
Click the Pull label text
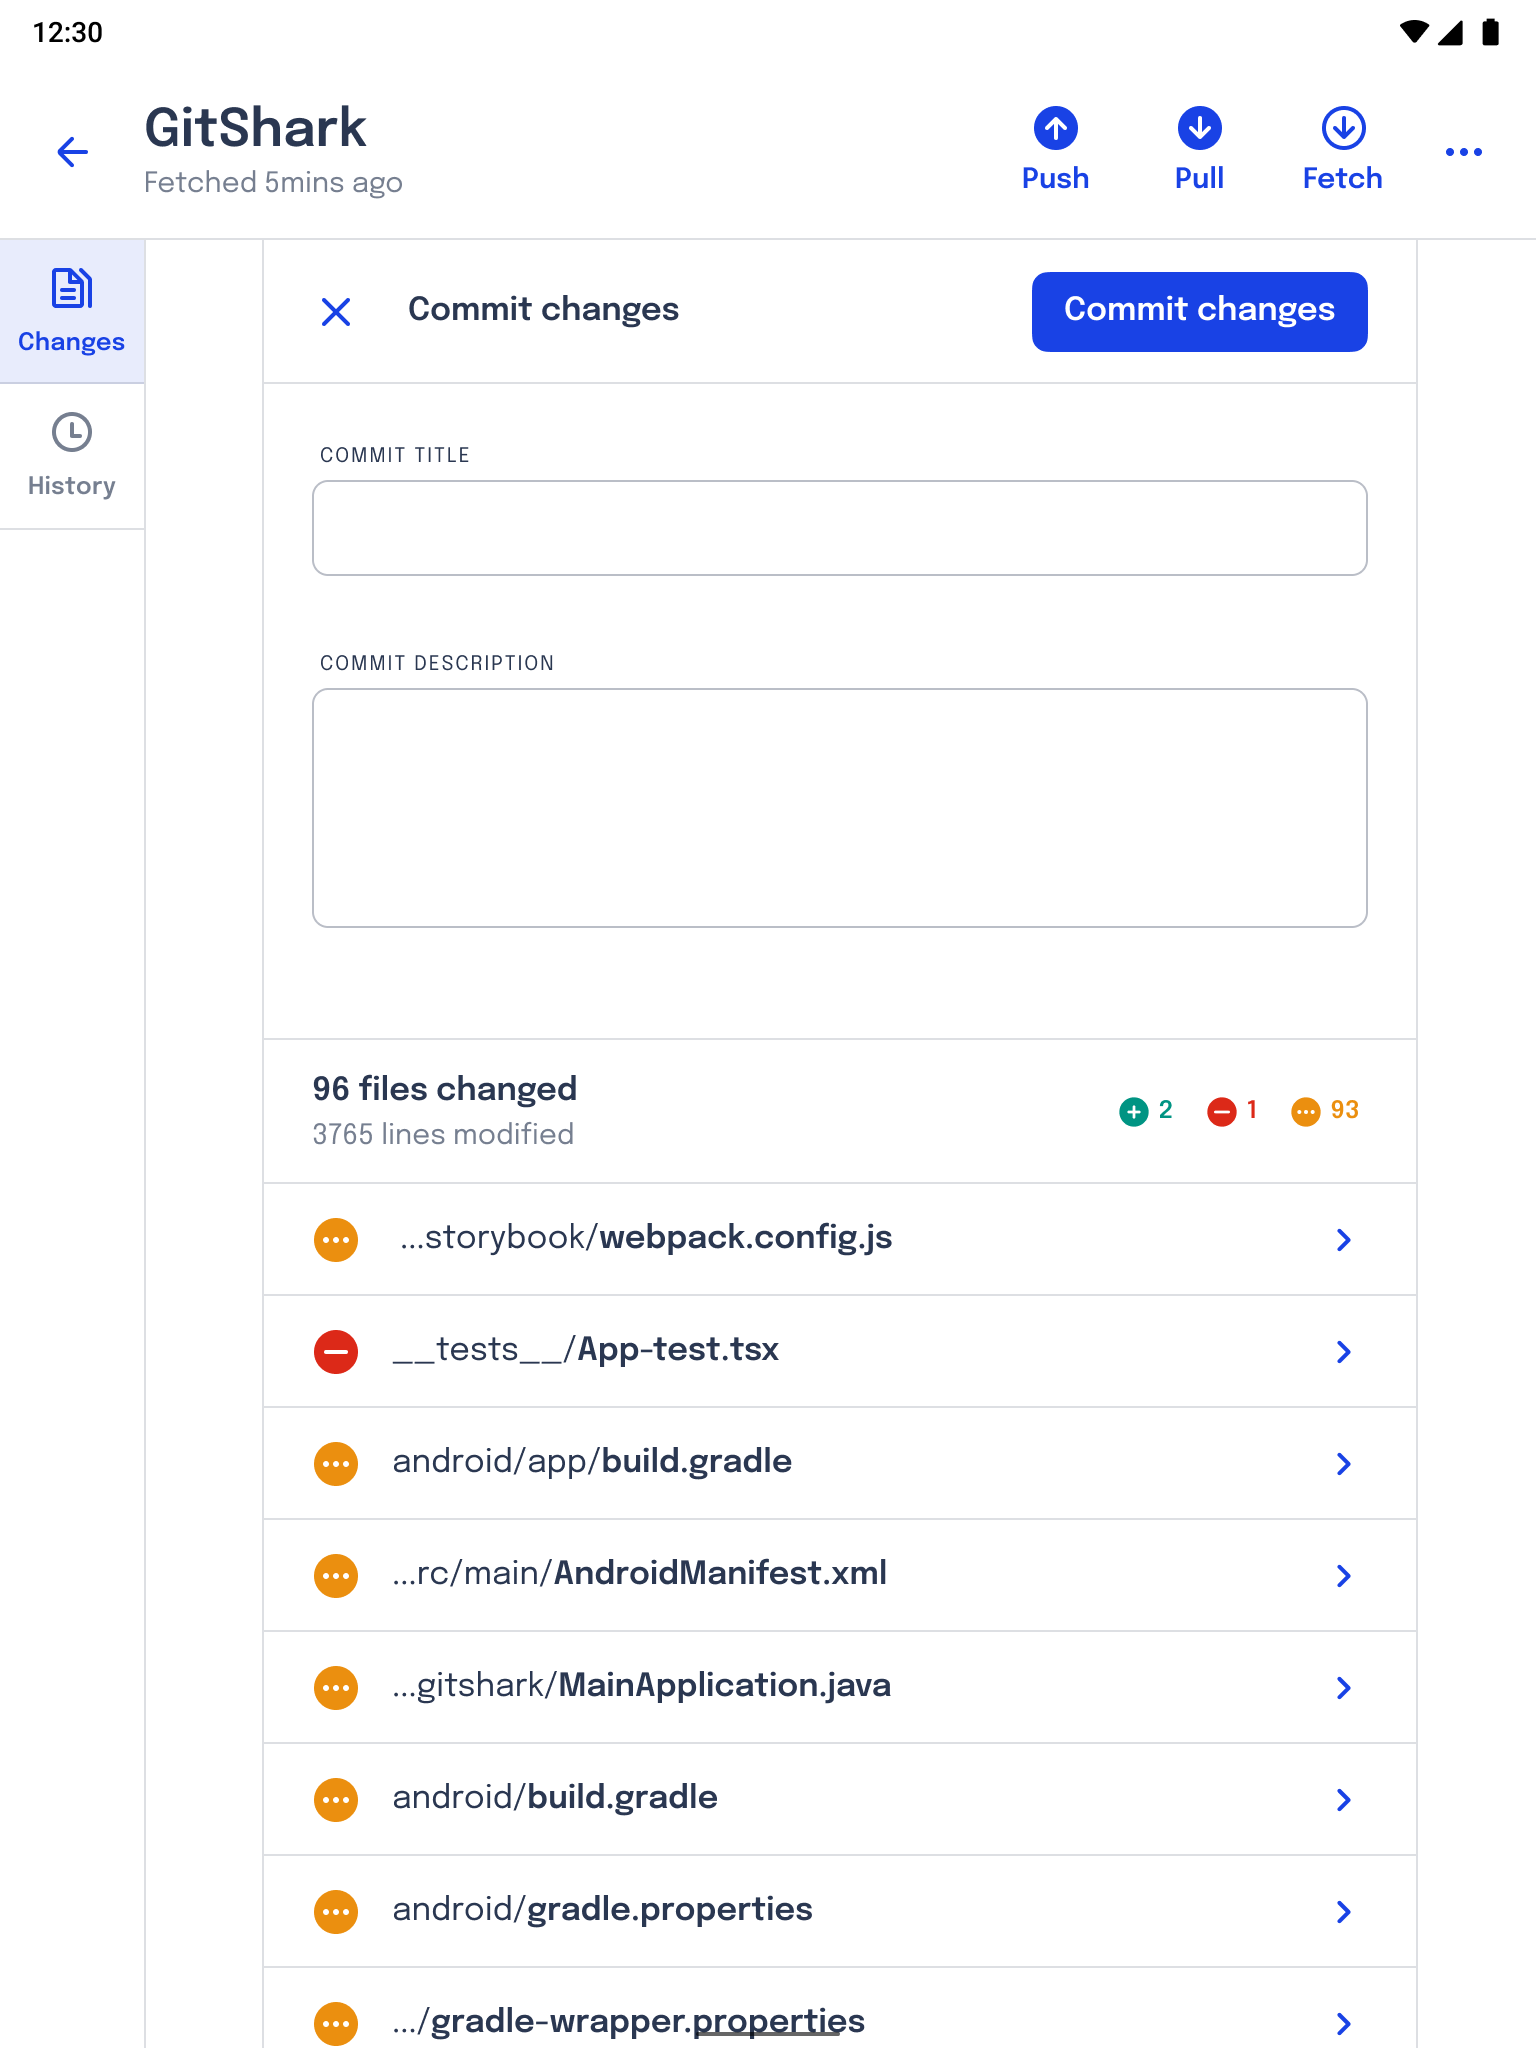[x=1199, y=178]
